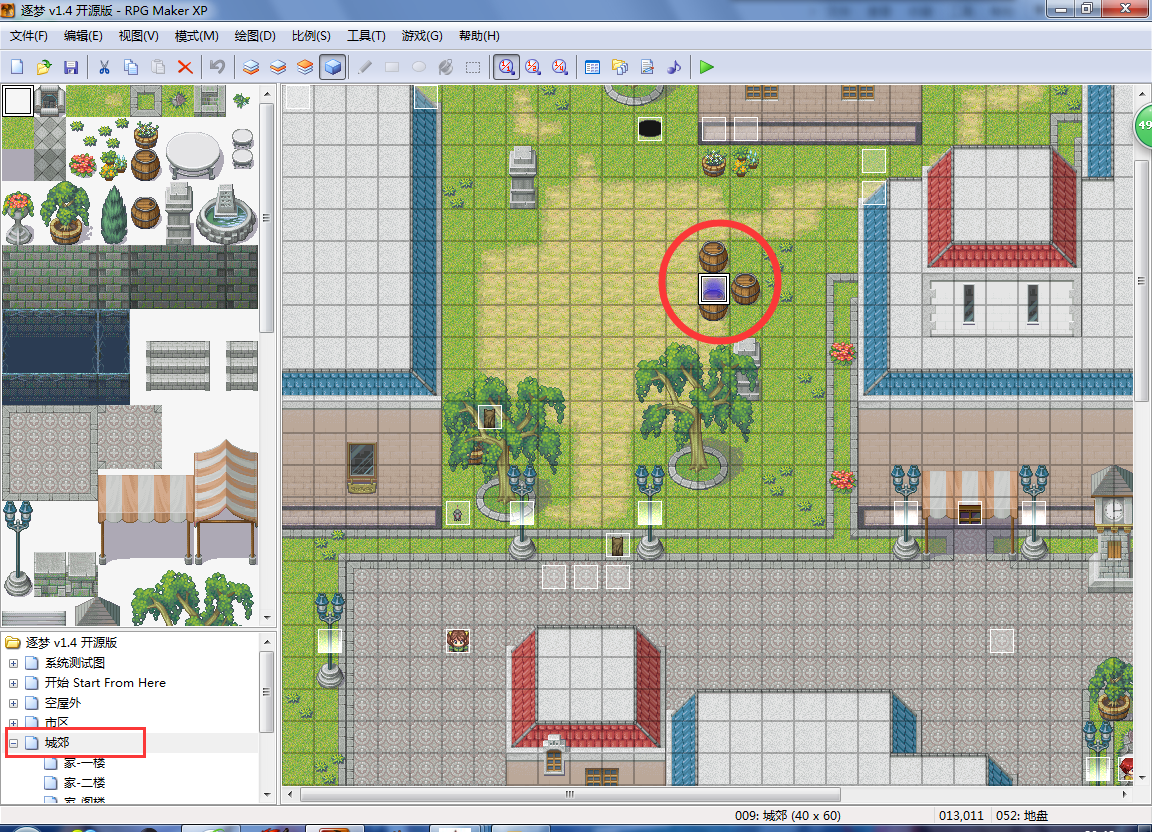Click the map's horizontal scrollbar thumb
The height and width of the screenshot is (832, 1152).
[570, 795]
